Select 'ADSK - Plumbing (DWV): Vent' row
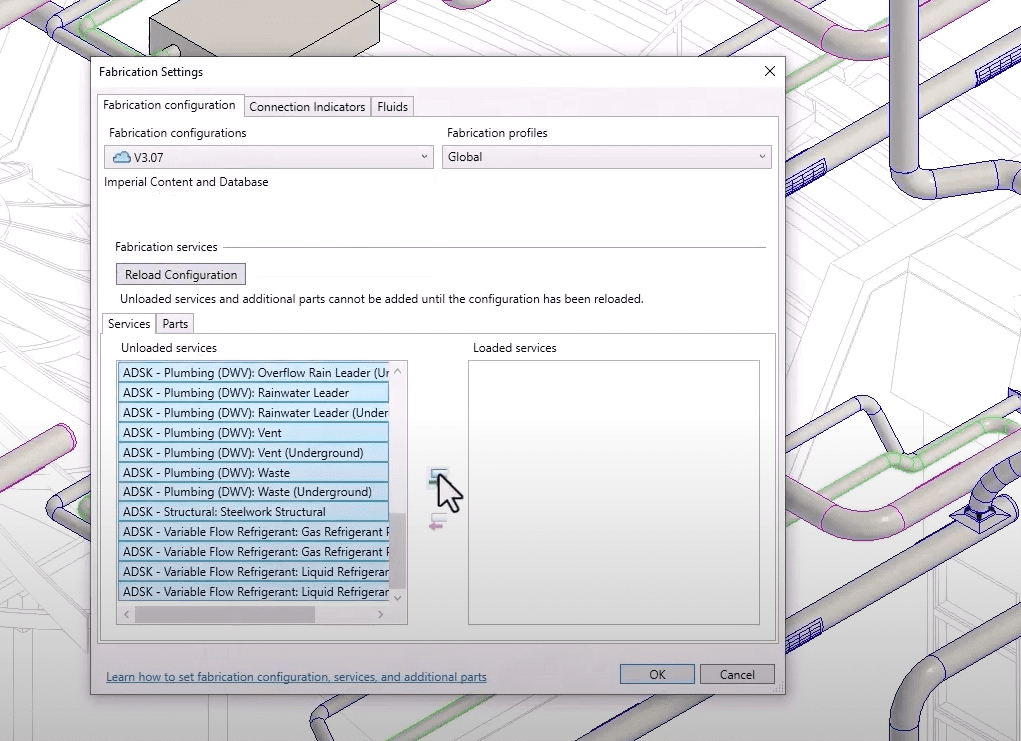Screen dimensions: 1021x741 254,432
